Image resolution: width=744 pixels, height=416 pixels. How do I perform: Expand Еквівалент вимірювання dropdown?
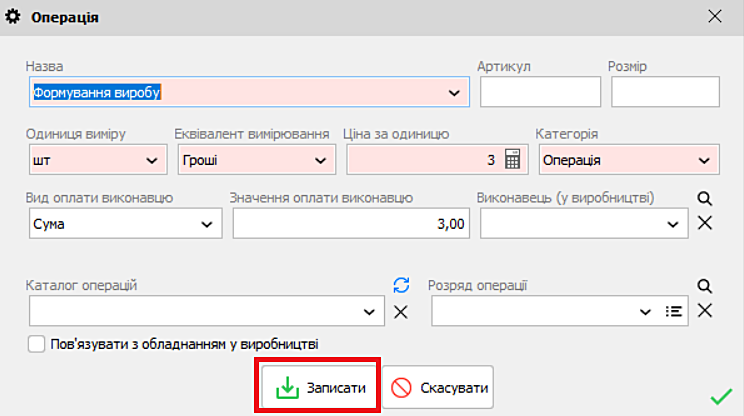click(x=320, y=159)
